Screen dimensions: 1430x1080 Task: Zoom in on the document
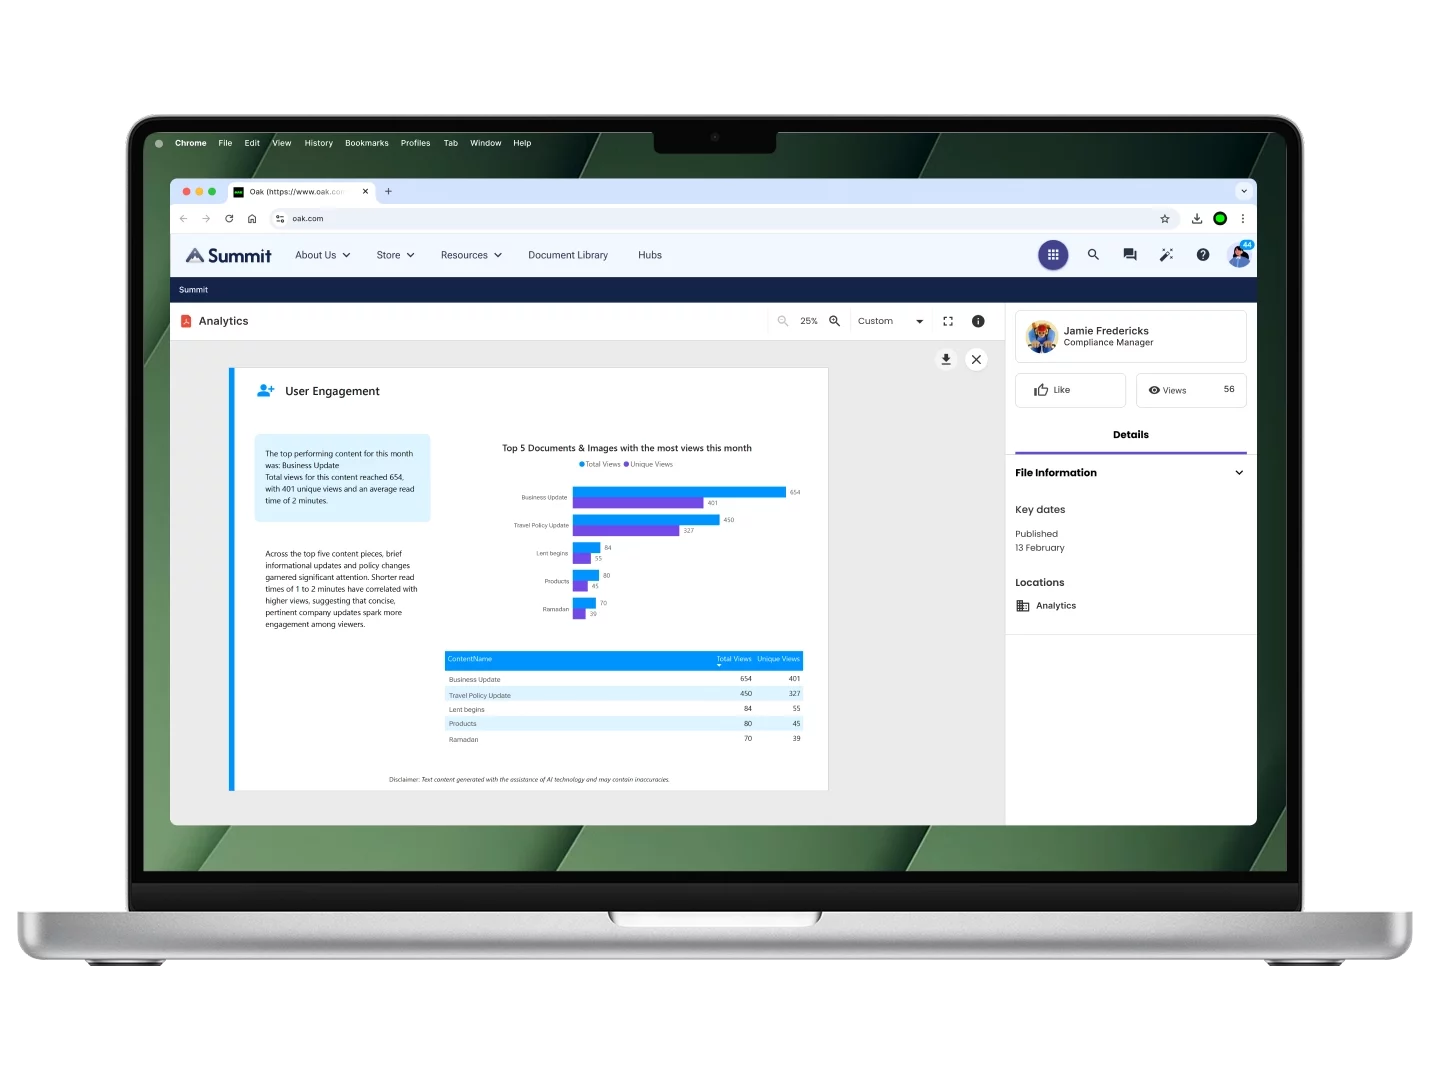(834, 321)
